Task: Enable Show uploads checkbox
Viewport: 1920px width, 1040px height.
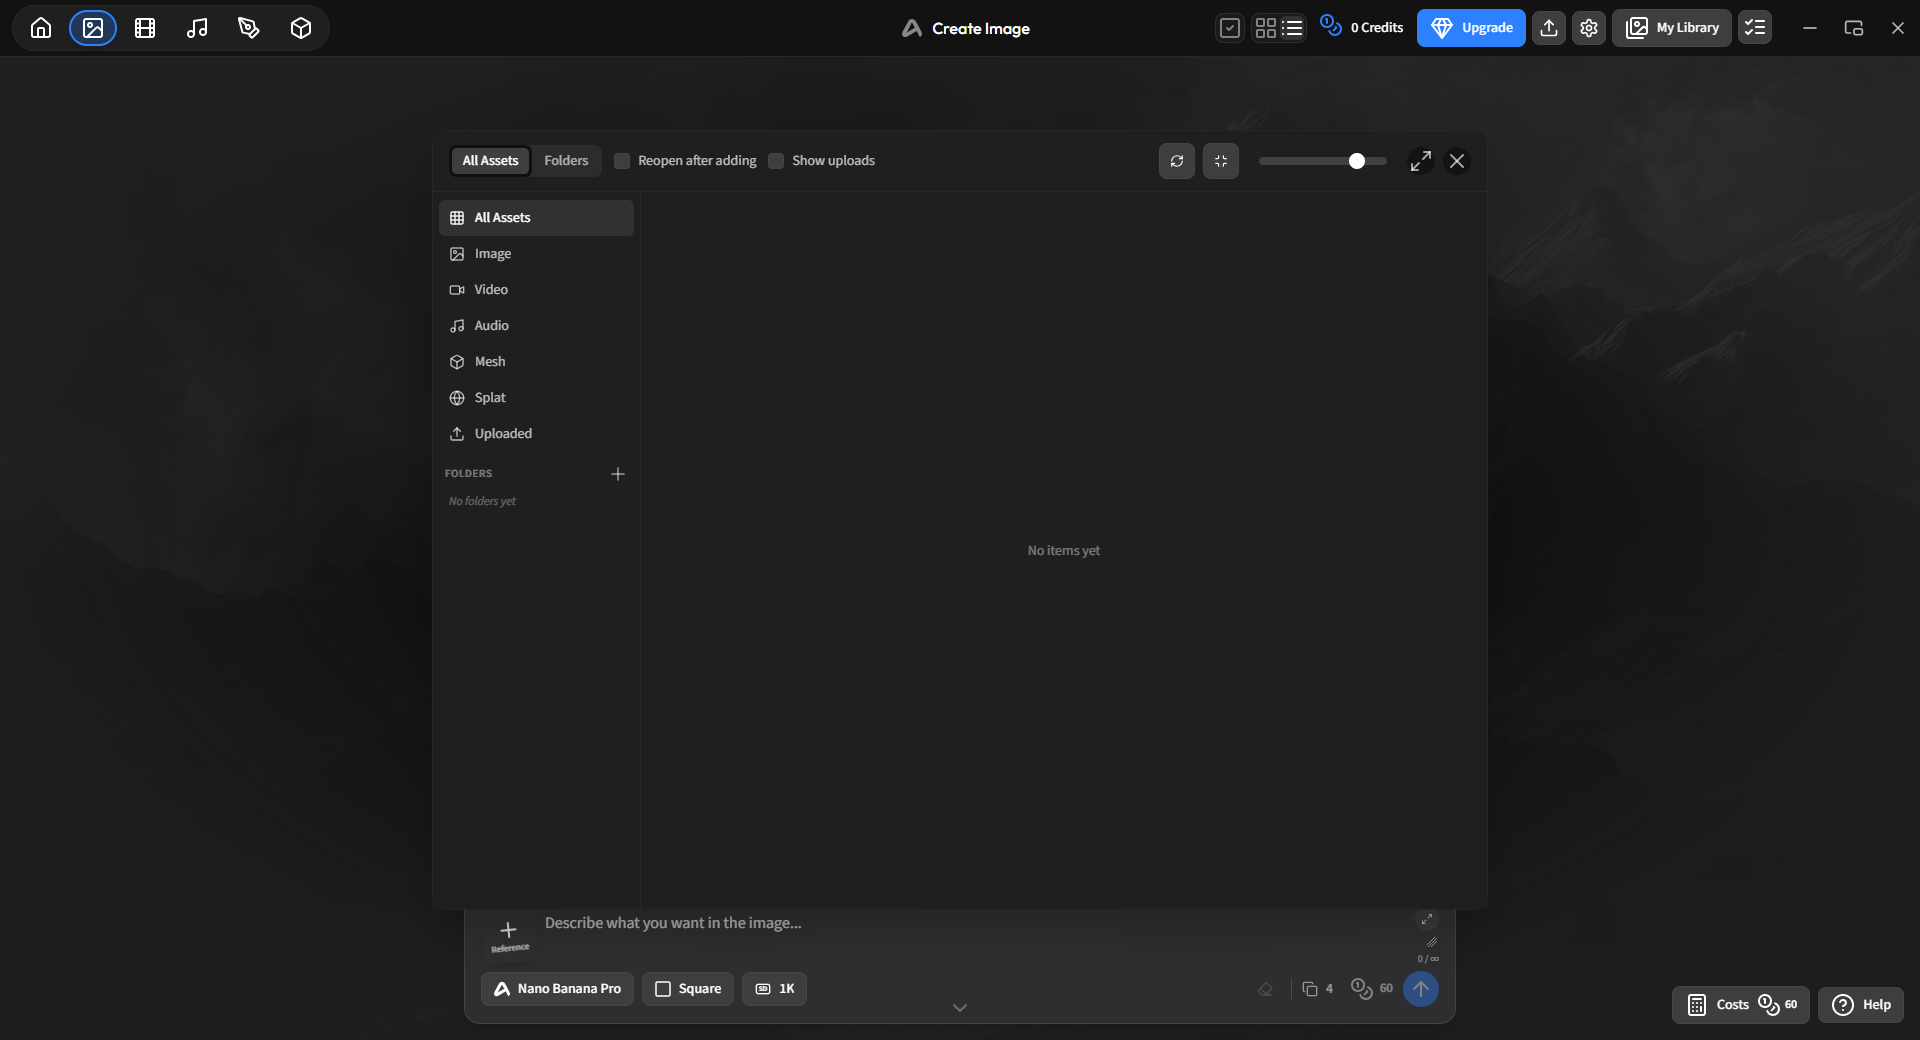Action: [776, 161]
